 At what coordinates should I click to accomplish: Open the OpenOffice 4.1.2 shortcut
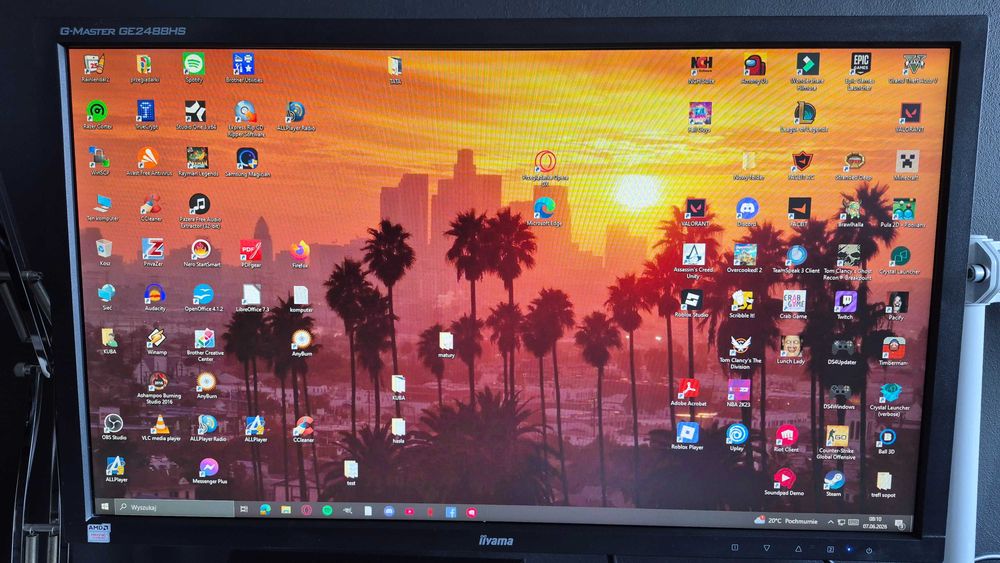[x=203, y=298]
